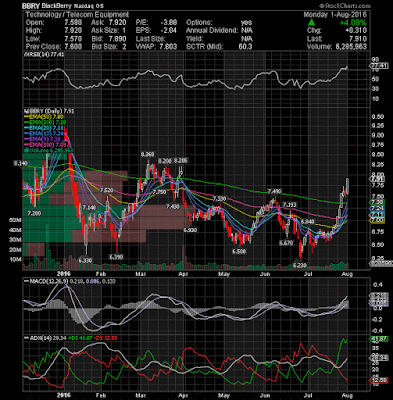Click the BBRY ticker symbol in header
Screen dimensions: 393x400
coord(31,6)
